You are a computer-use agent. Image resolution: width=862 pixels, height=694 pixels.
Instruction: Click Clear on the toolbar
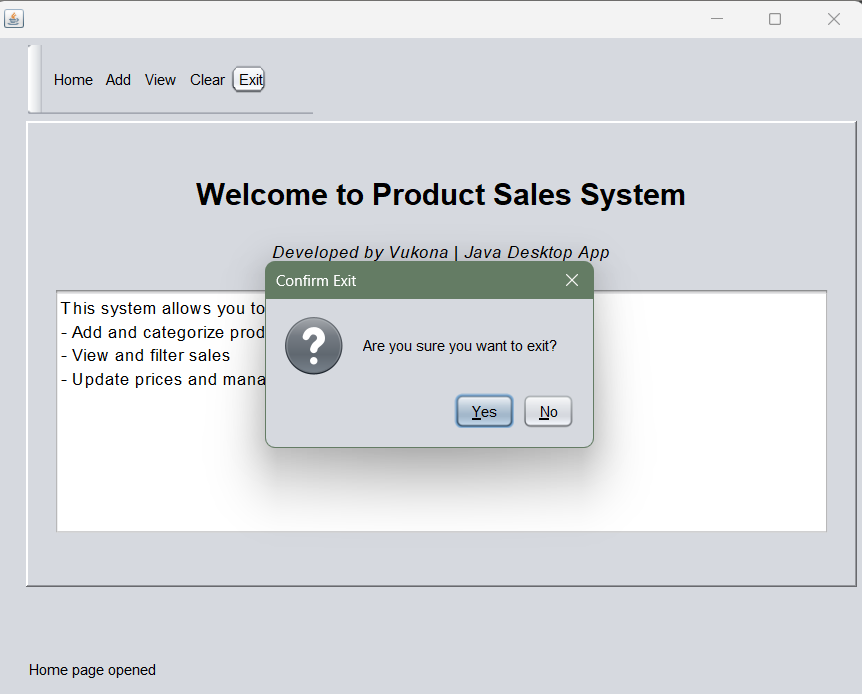tap(207, 79)
